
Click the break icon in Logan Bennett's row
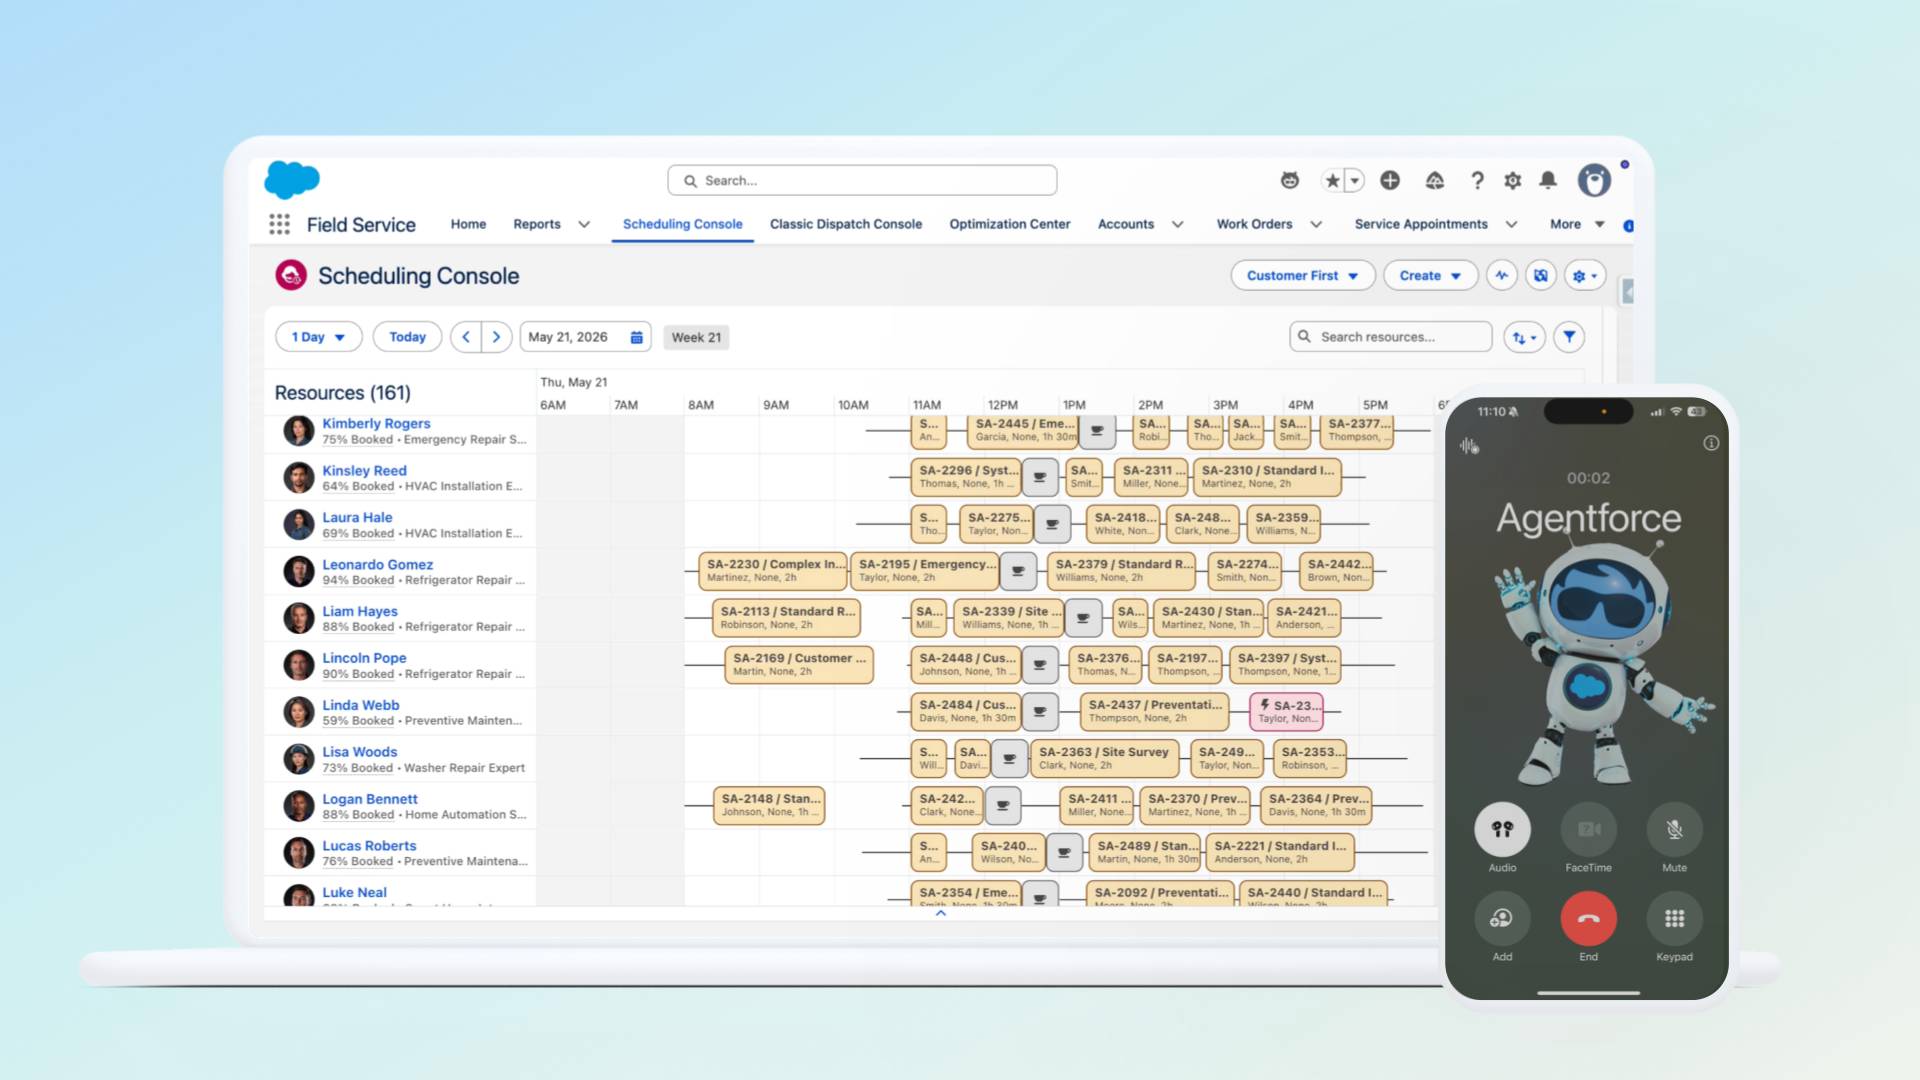(1003, 805)
